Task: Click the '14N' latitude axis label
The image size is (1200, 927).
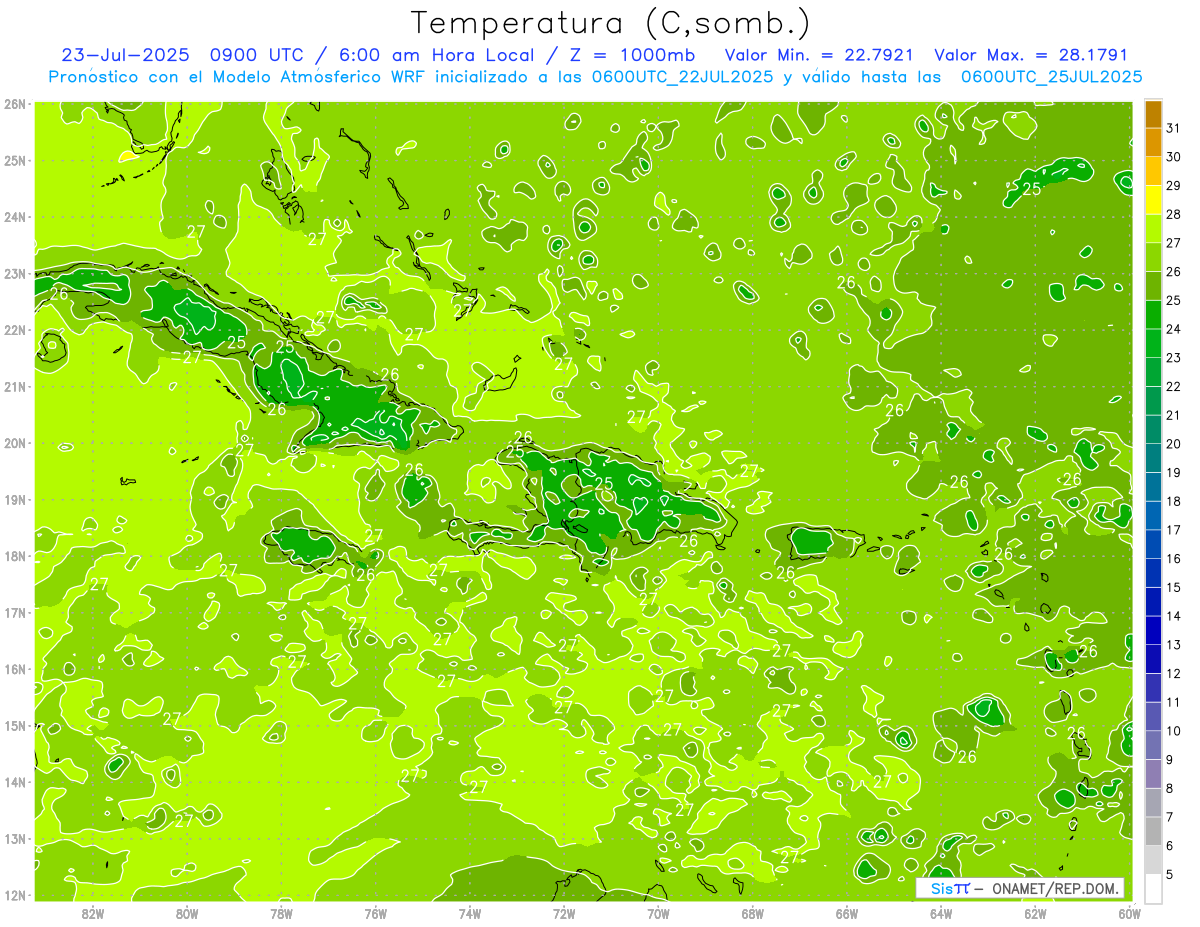Action: [14, 782]
